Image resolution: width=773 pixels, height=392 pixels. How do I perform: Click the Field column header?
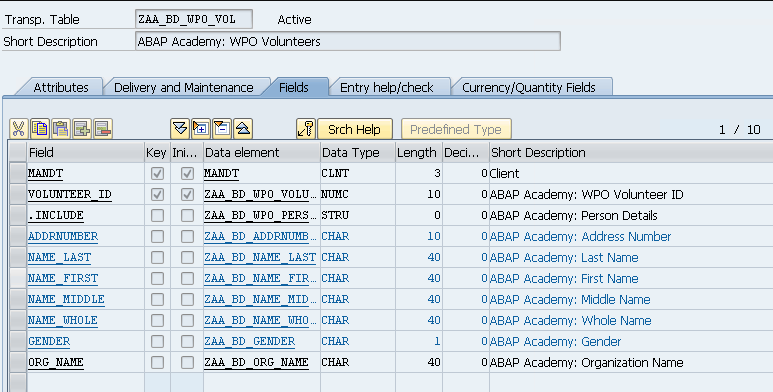pyautogui.click(x=85, y=152)
